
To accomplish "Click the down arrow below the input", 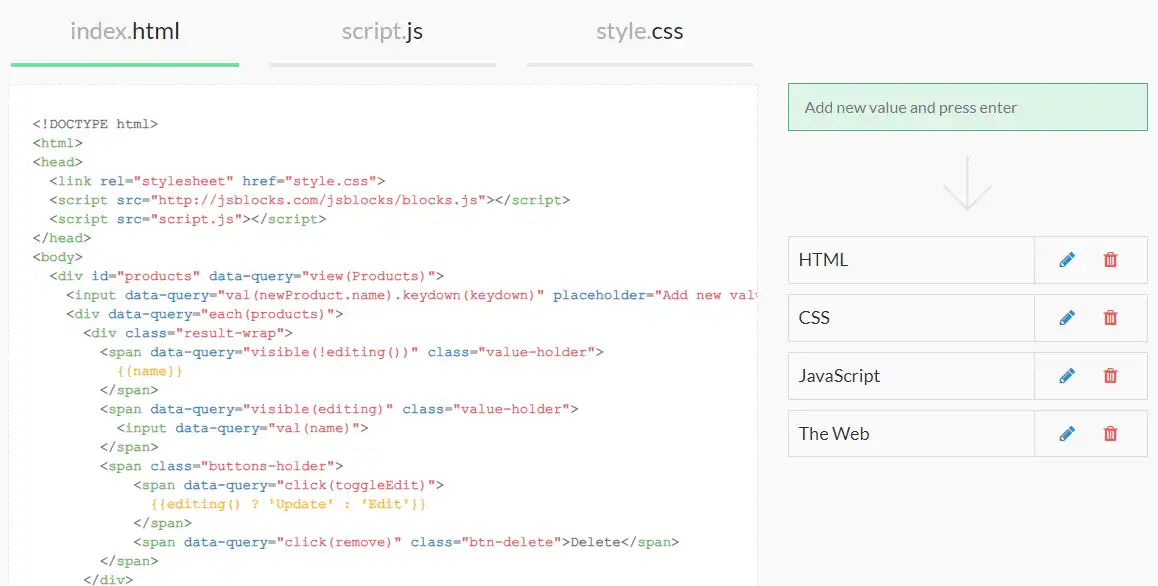I will pyautogui.click(x=967, y=182).
